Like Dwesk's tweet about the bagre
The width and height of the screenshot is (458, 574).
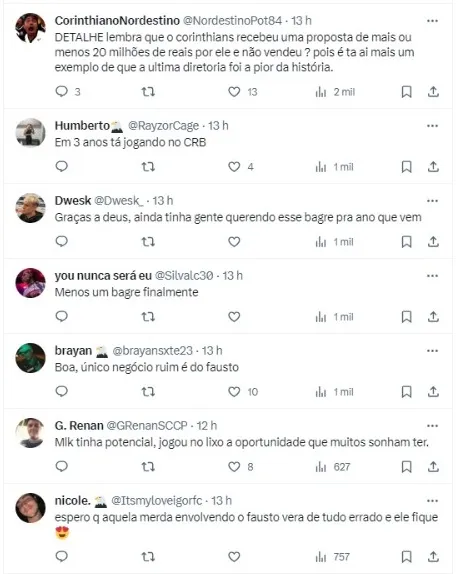(234, 242)
